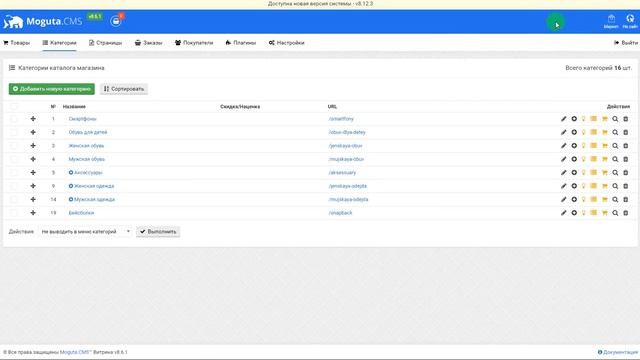Image resolution: width=640 pixels, height=360 pixels.
Task: Click the Moguta.CMS logo
Action: [42, 21]
